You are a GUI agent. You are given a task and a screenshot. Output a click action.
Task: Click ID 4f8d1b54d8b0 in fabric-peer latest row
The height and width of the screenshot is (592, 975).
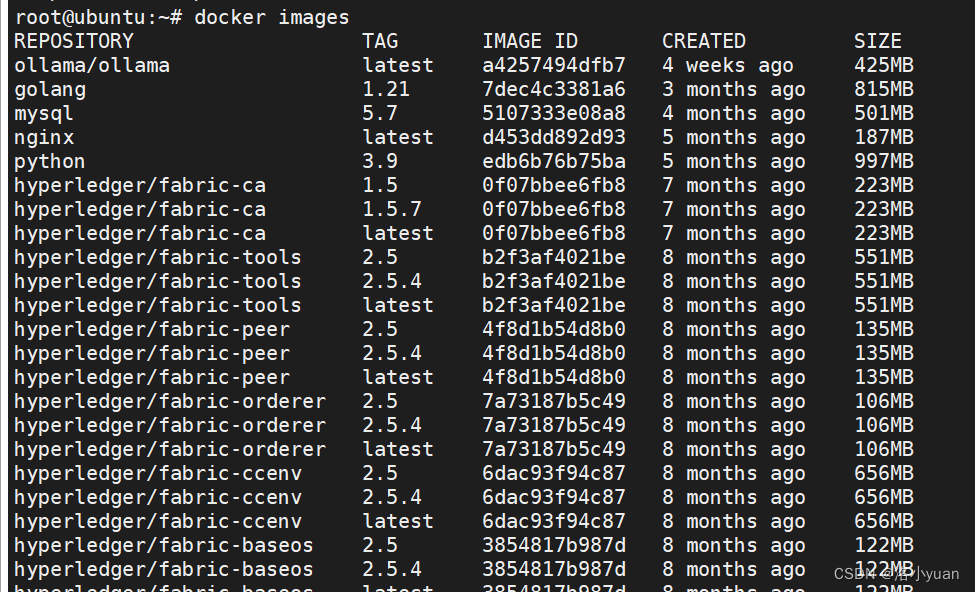(554, 377)
